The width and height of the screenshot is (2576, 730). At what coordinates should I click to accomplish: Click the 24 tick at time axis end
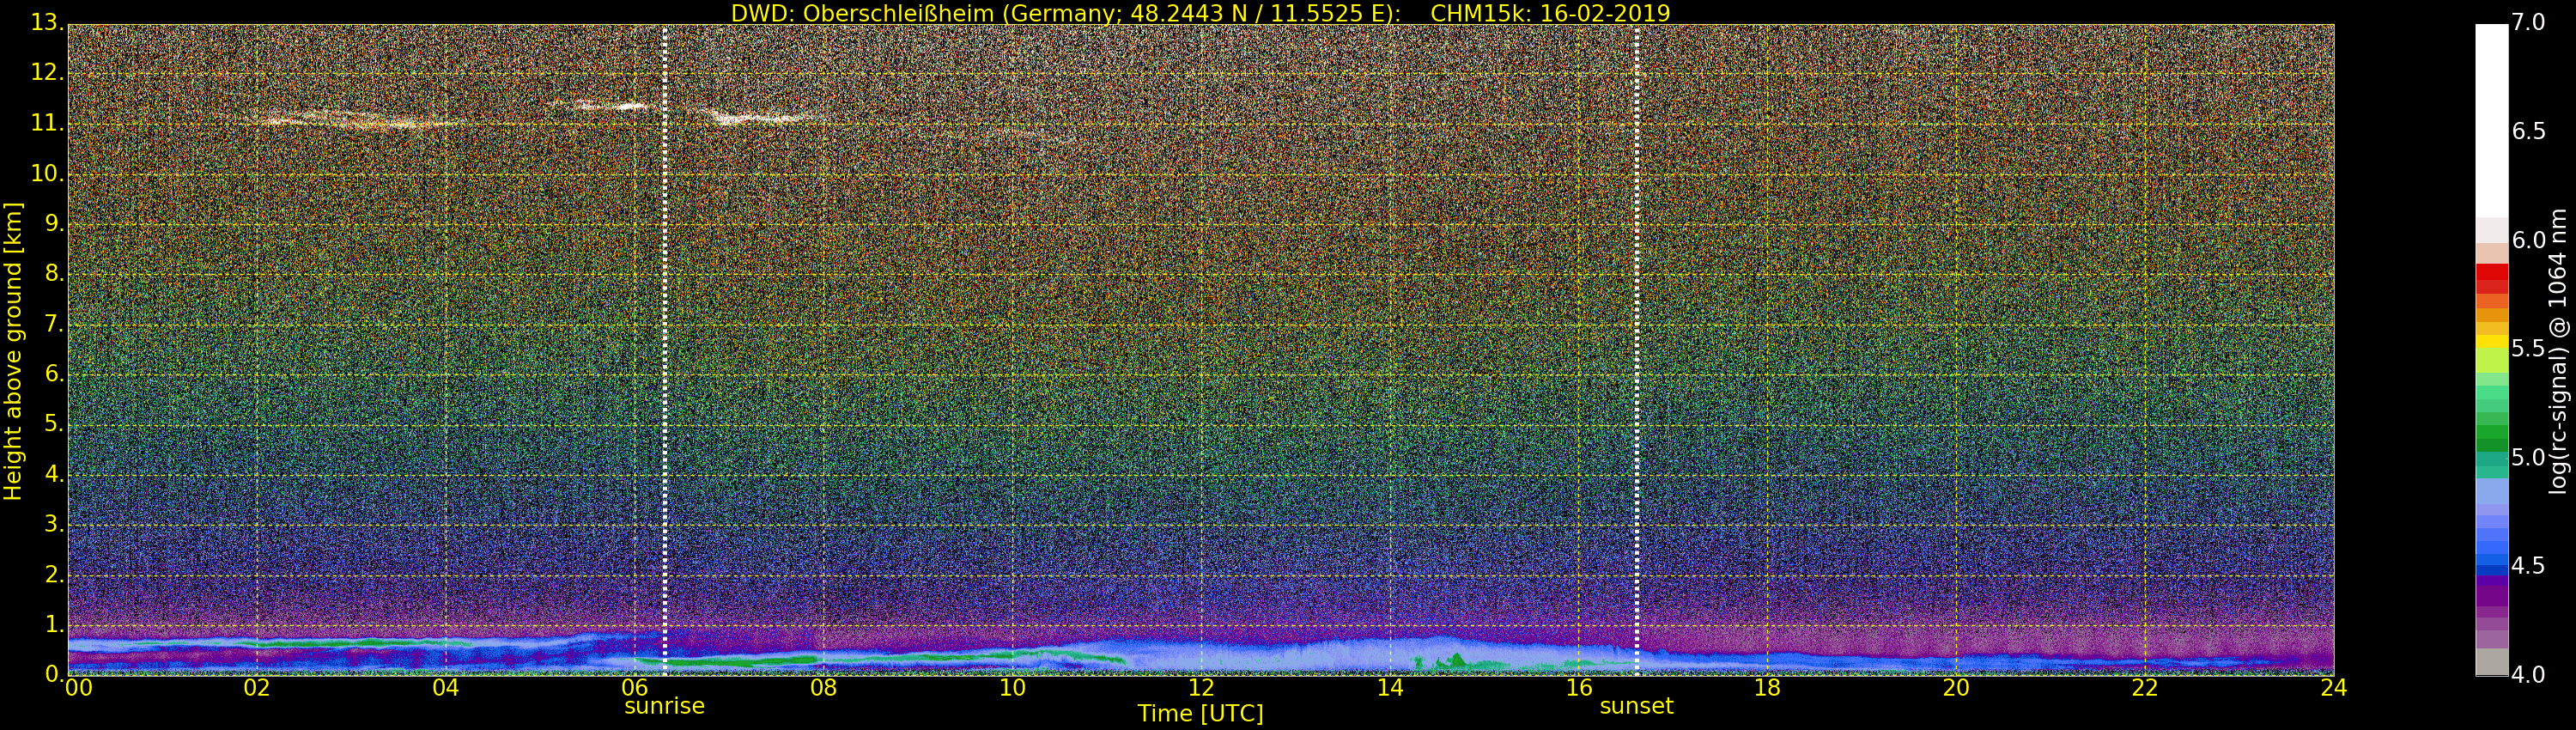[2333, 688]
